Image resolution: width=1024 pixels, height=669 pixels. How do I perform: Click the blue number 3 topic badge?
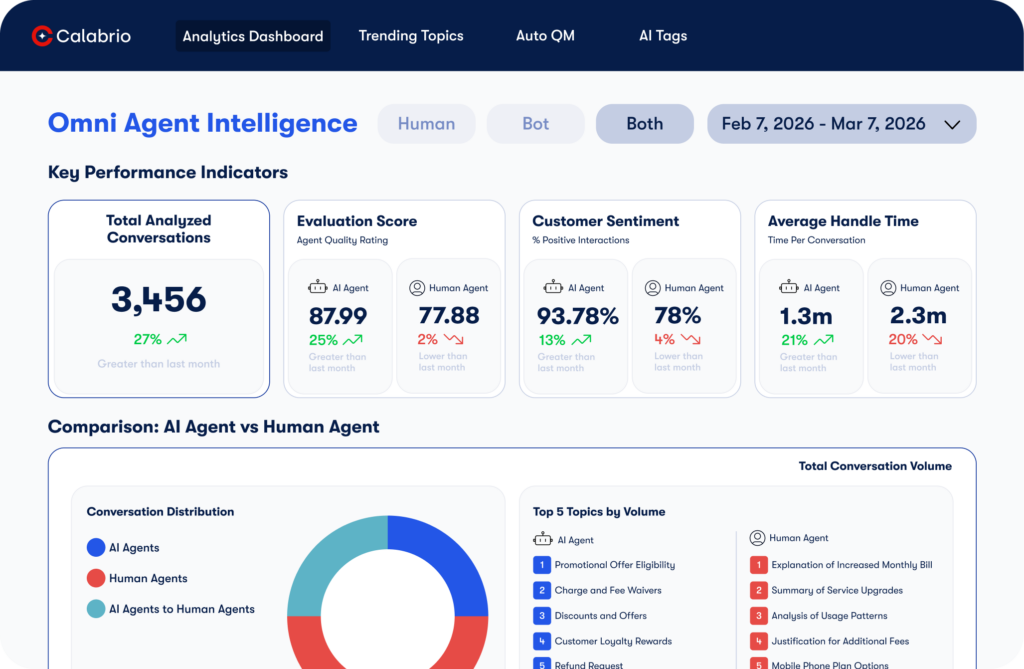tap(542, 615)
